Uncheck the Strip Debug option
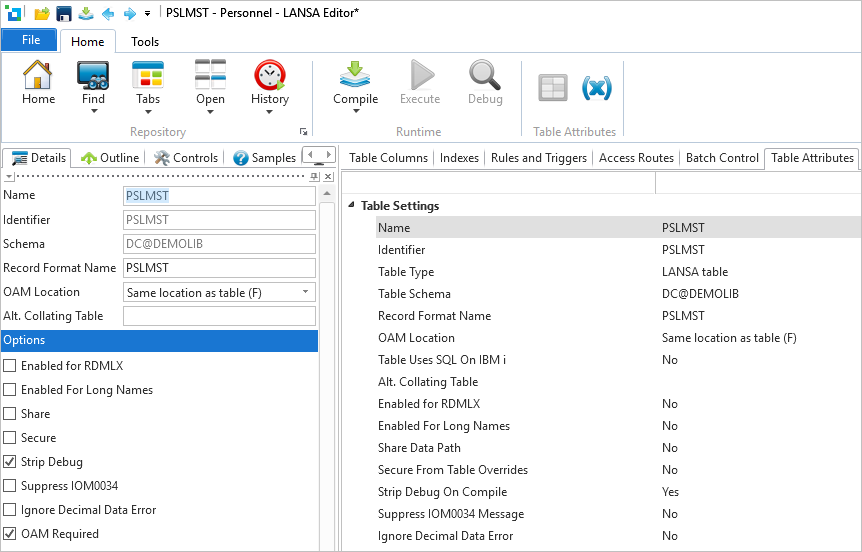Viewport: 862px width, 552px height. click(x=10, y=462)
